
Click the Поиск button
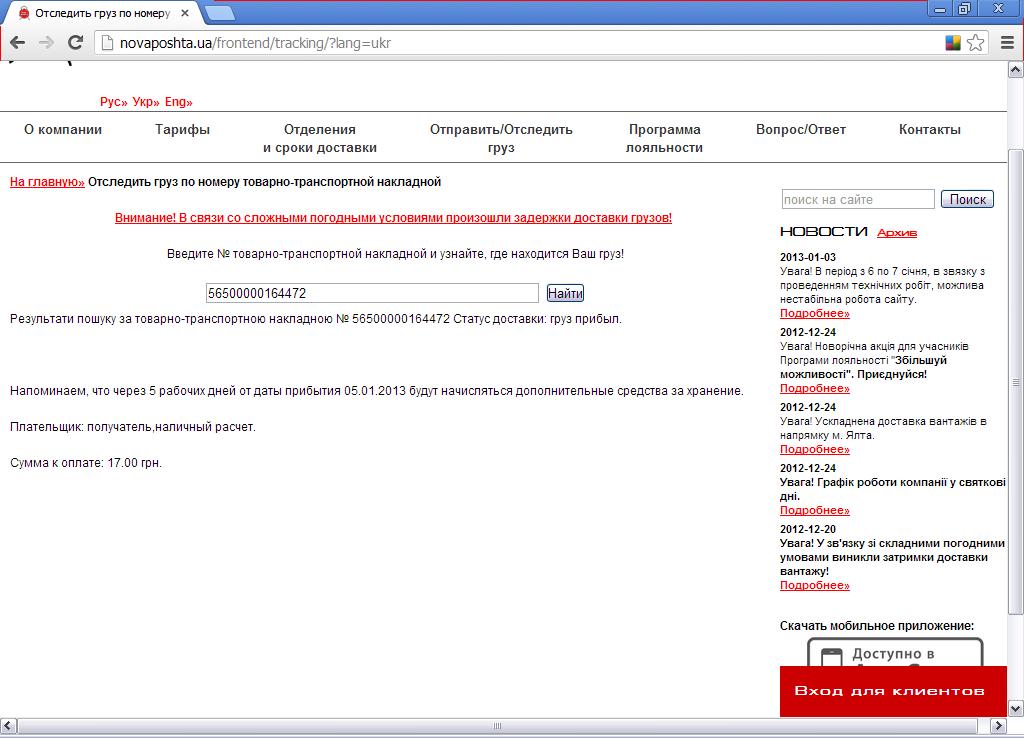click(x=967, y=199)
